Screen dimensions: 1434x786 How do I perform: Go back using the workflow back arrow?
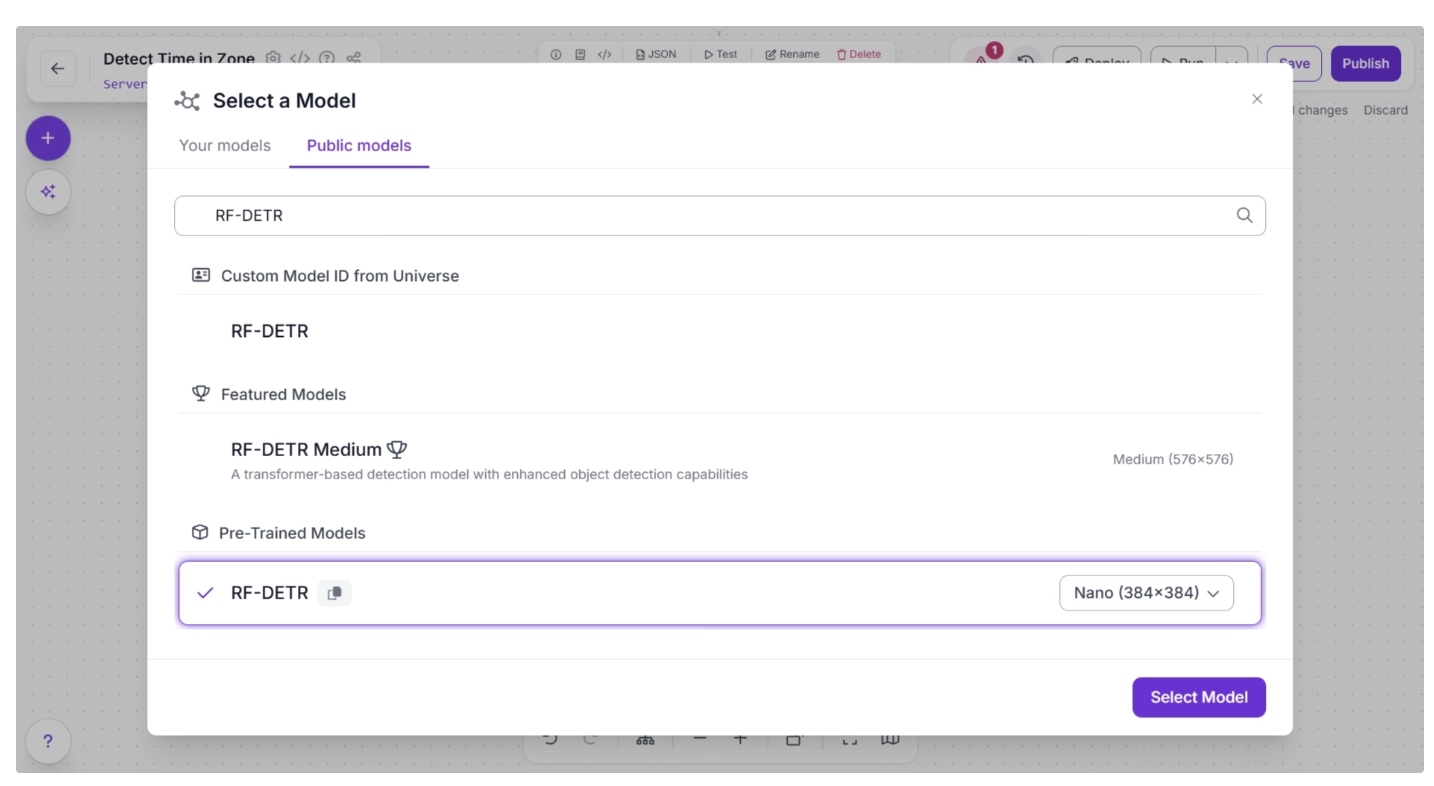click(57, 68)
